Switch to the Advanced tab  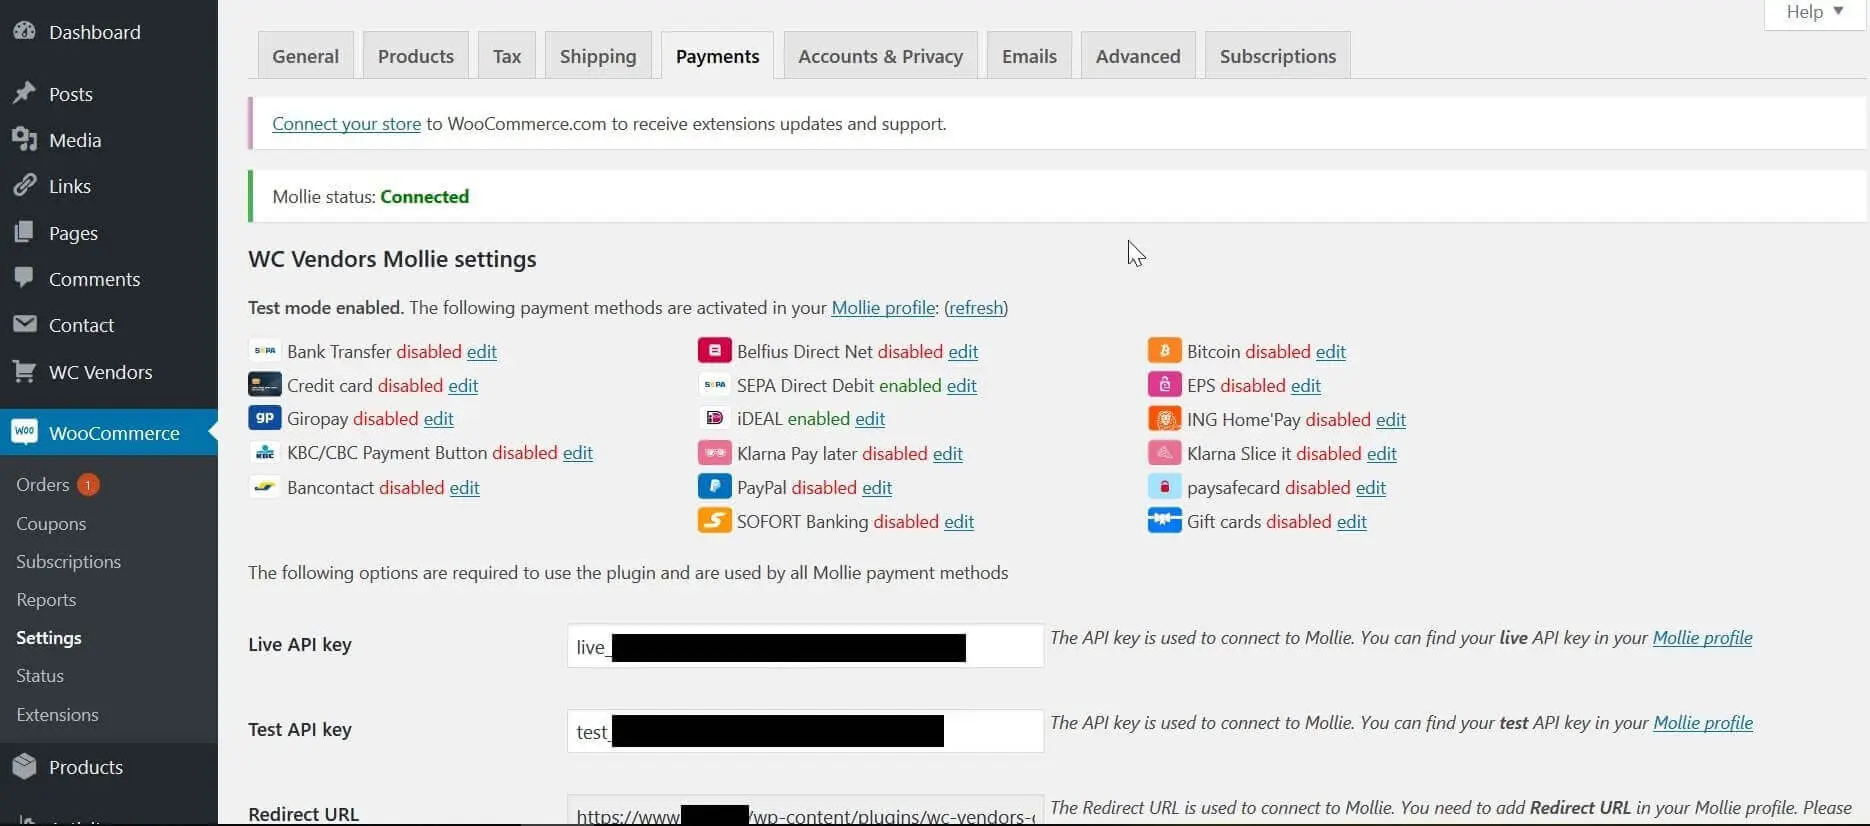click(1138, 56)
